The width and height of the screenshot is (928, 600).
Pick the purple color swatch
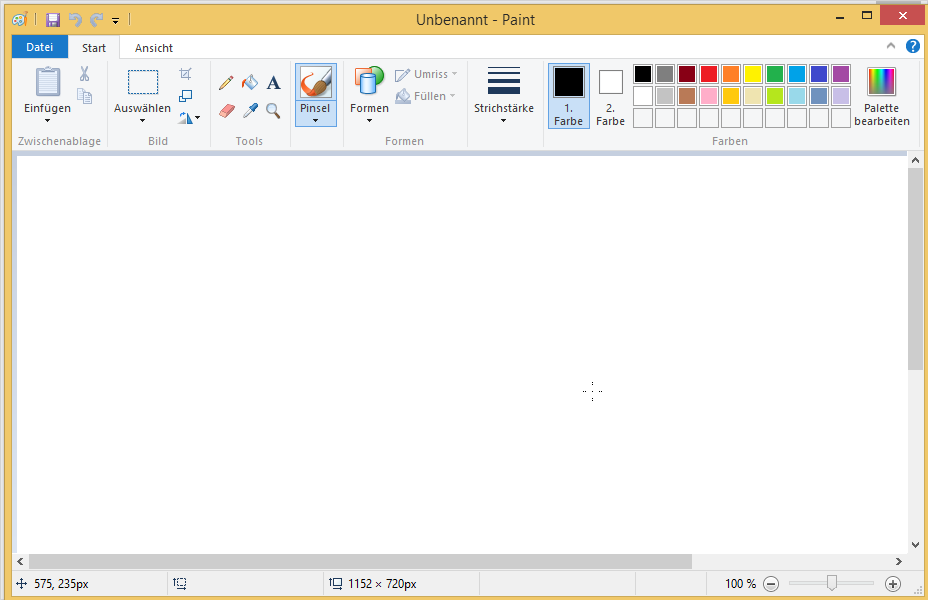point(840,74)
